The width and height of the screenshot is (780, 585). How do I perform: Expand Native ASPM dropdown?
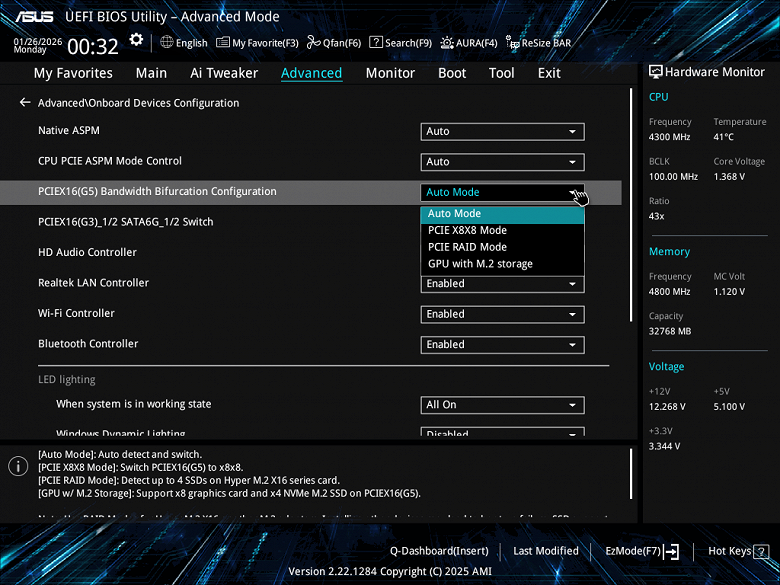click(502, 131)
